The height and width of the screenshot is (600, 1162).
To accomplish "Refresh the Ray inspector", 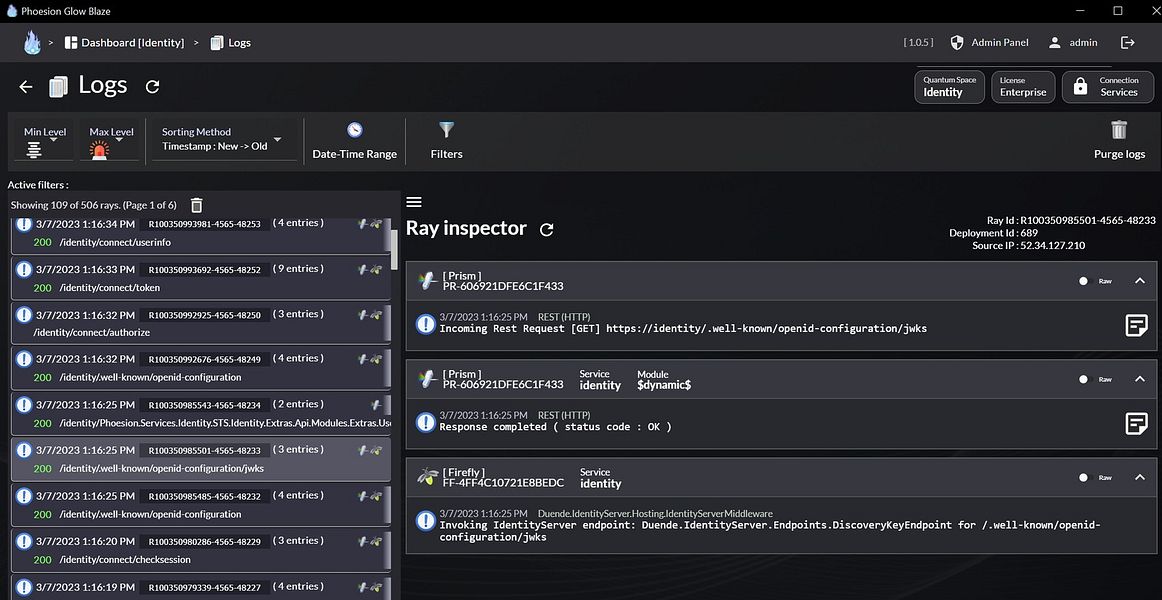I will click(x=546, y=229).
